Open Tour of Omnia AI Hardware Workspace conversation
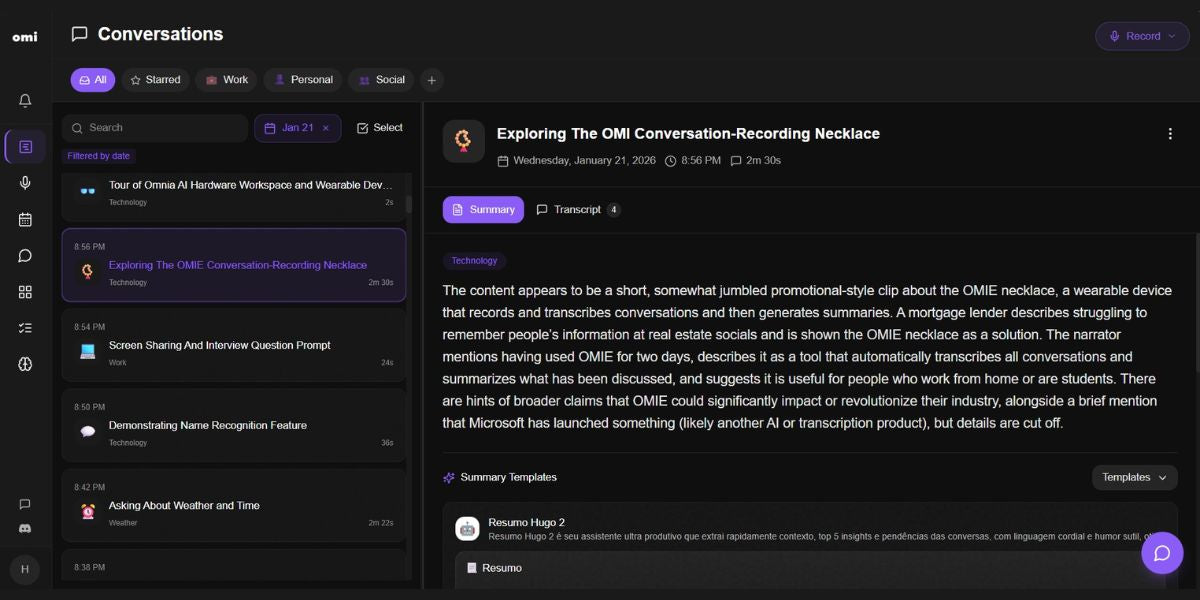The image size is (1200, 600). point(234,195)
